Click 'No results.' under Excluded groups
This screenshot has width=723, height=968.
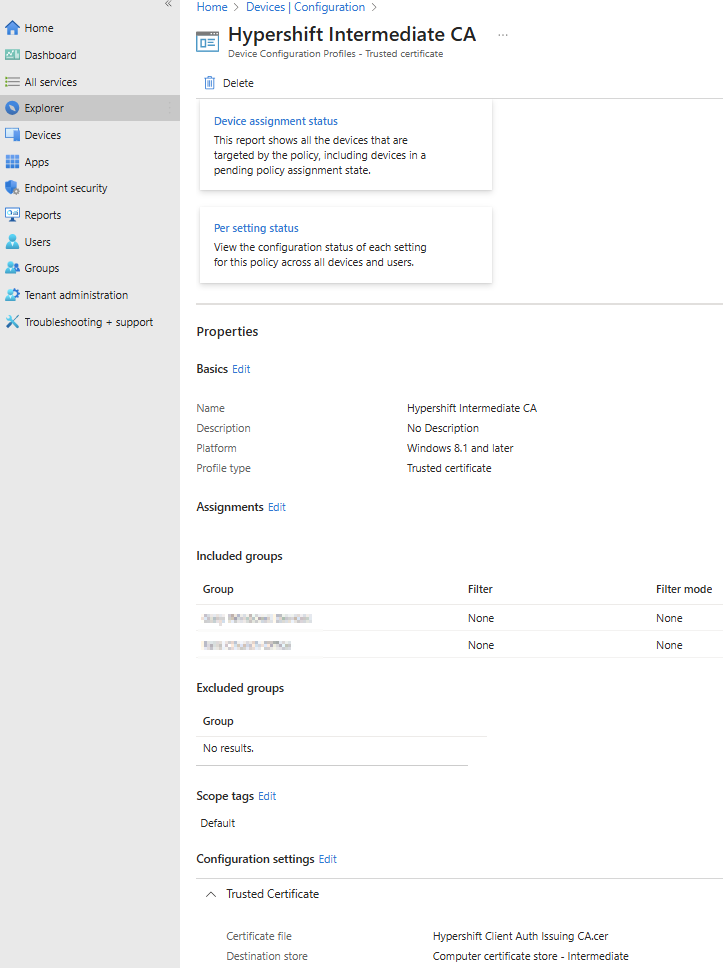228,748
